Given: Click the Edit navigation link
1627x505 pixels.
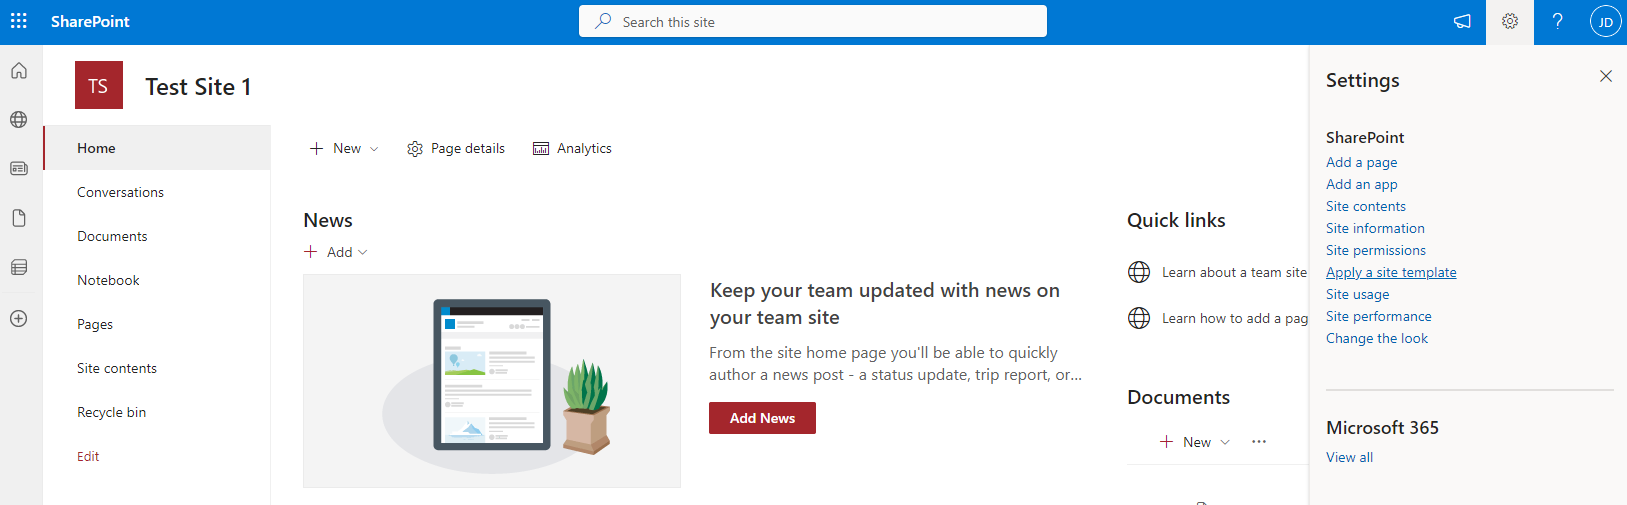Looking at the screenshot, I should 88,456.
